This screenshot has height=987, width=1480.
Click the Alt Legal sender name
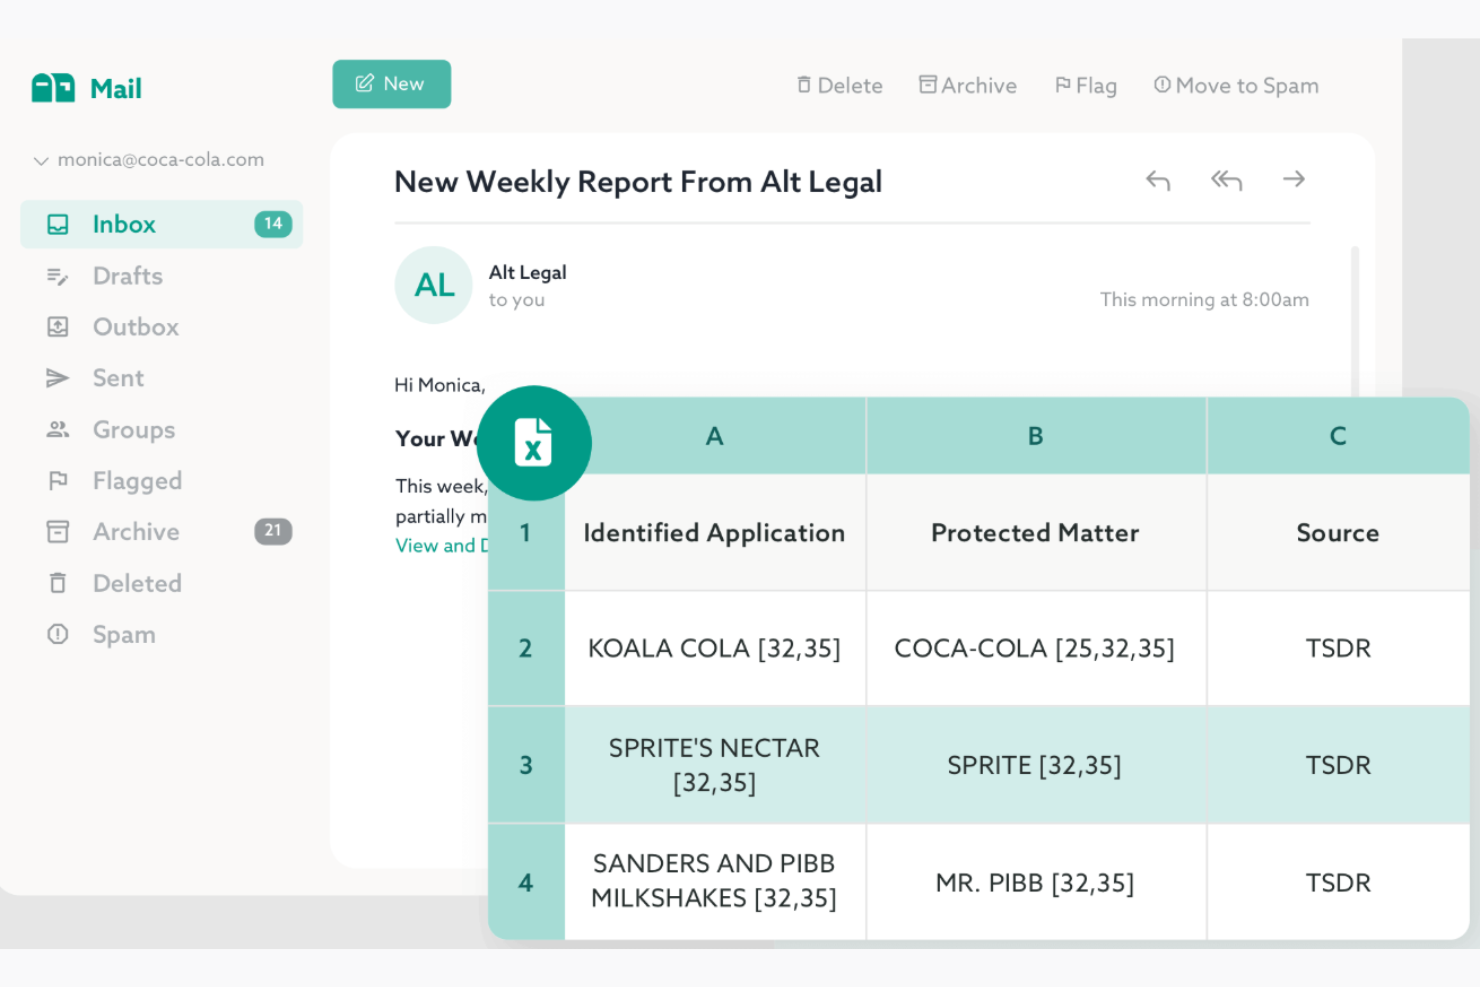(527, 272)
